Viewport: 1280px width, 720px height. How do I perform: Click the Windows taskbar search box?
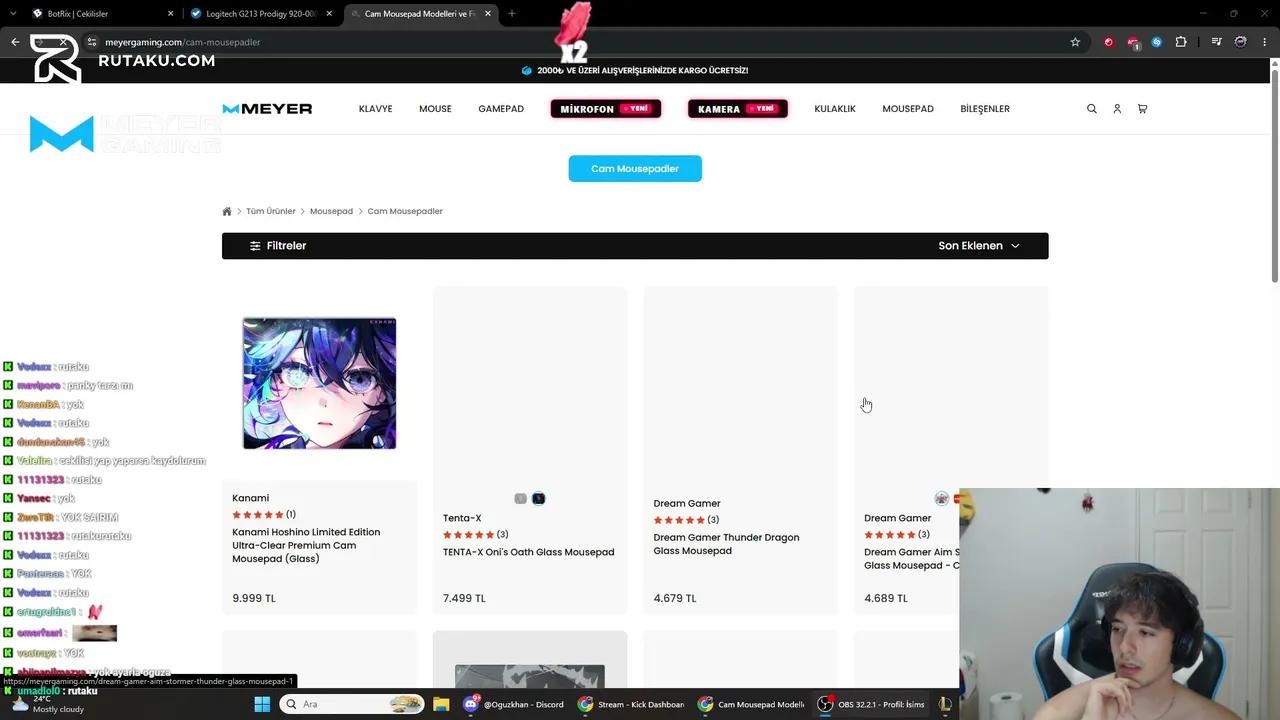(x=351, y=704)
